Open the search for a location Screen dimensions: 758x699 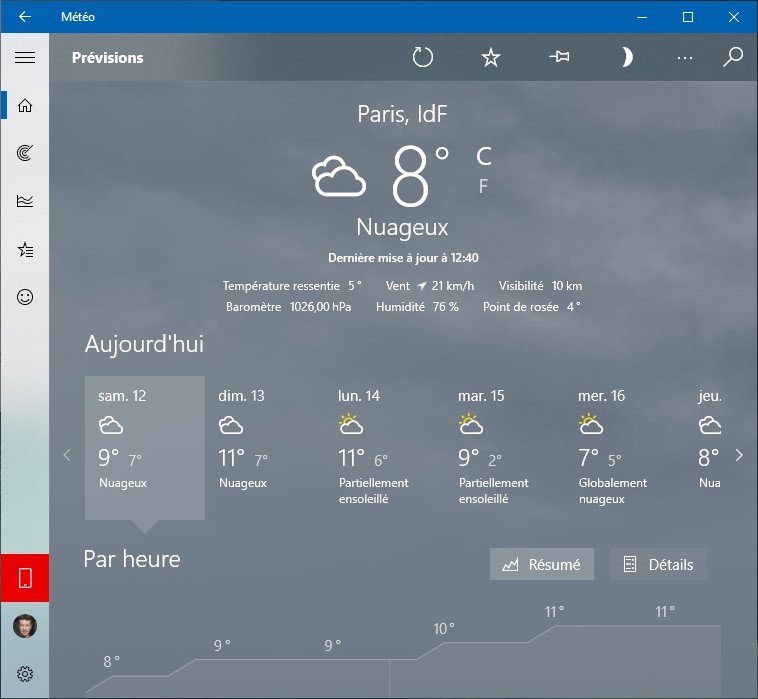coord(733,58)
